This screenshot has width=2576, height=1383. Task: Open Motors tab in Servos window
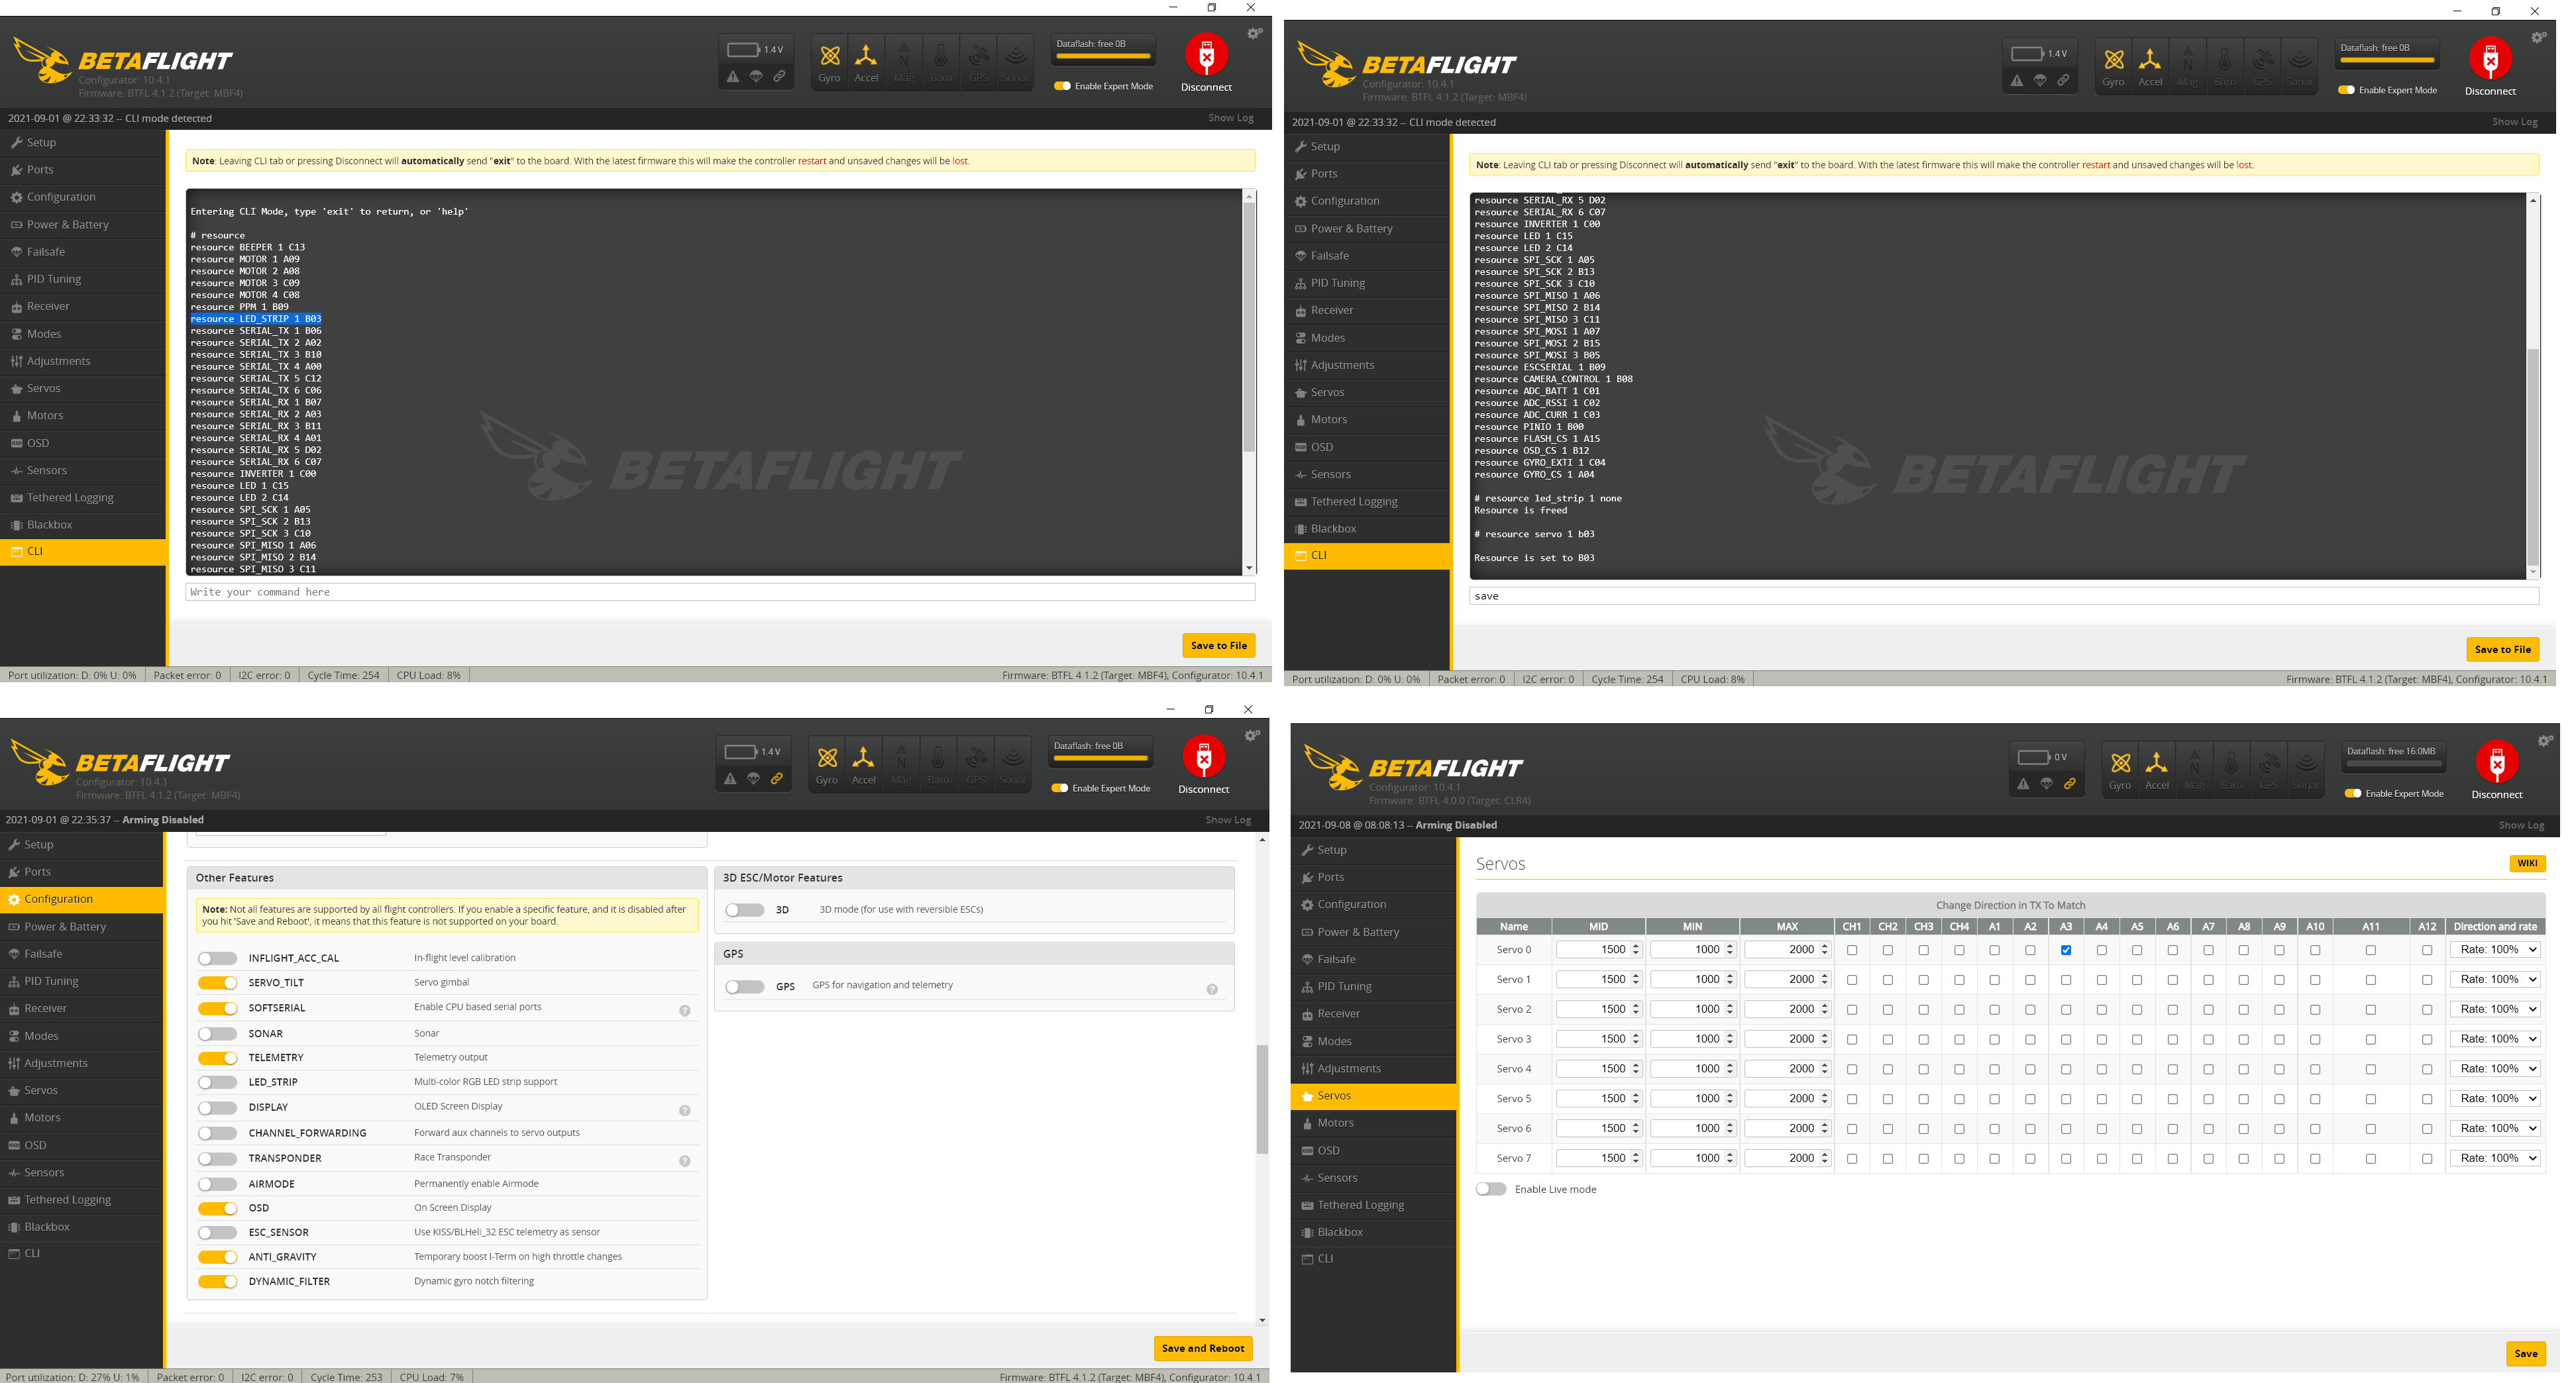point(1373,1123)
